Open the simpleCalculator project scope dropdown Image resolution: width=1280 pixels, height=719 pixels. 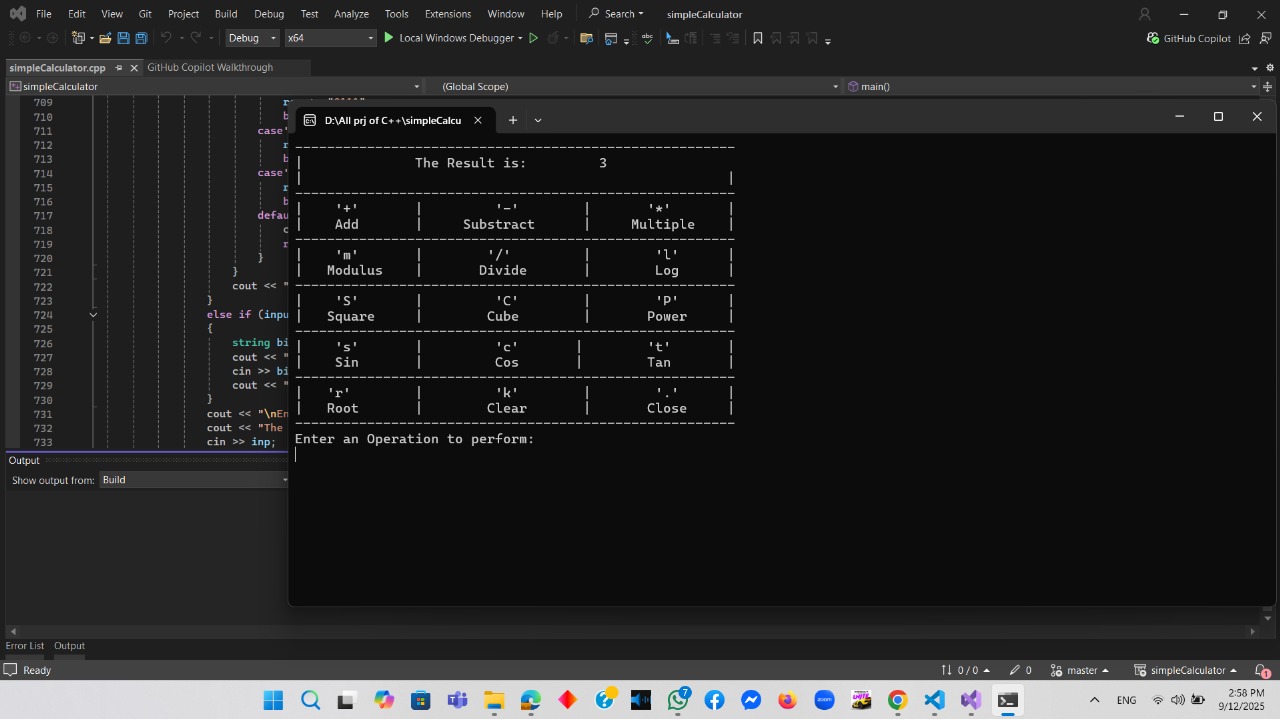click(x=215, y=86)
